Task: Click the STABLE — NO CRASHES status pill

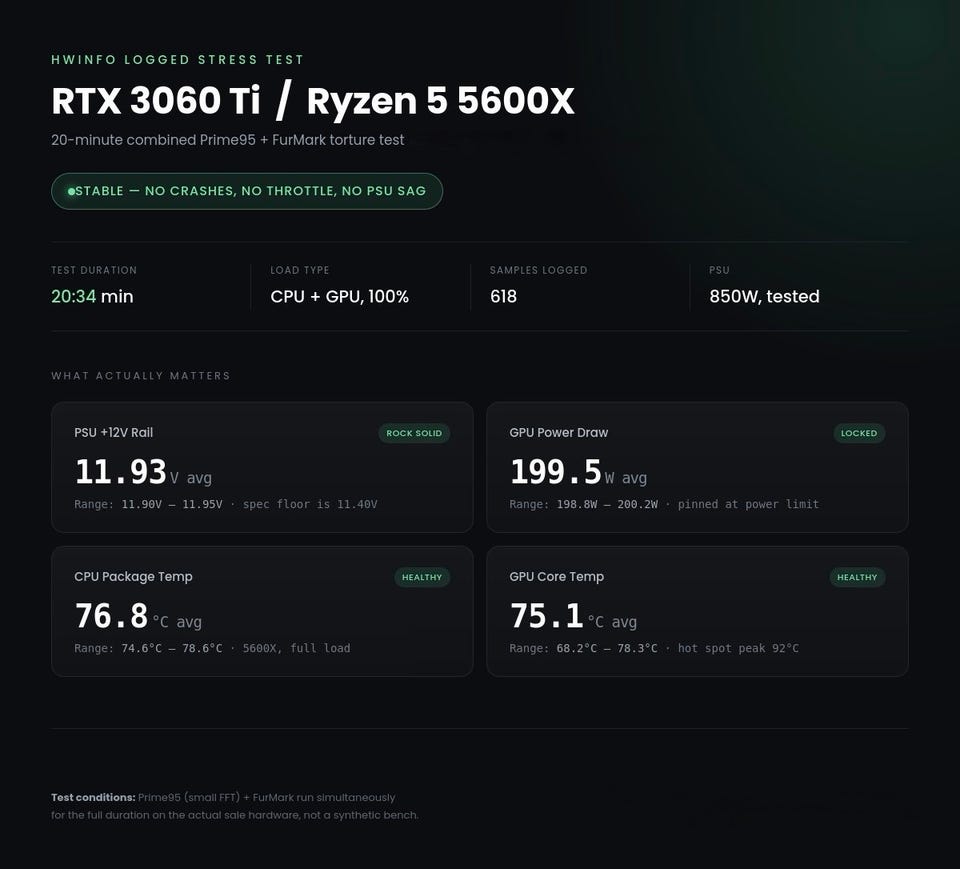Action: coord(247,191)
